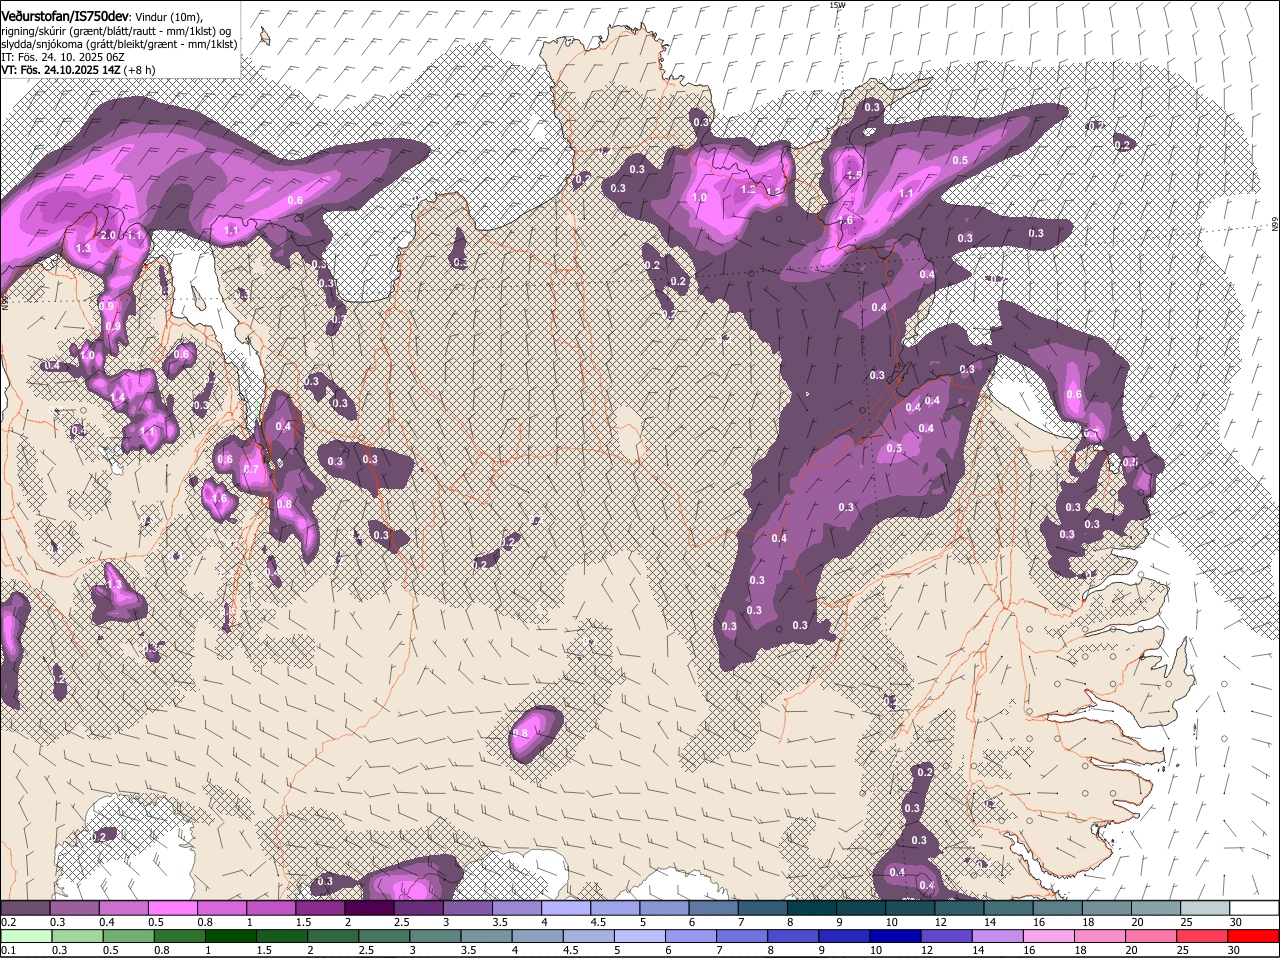Click the dark teal 8 swatch, upper scale

click(x=811, y=907)
